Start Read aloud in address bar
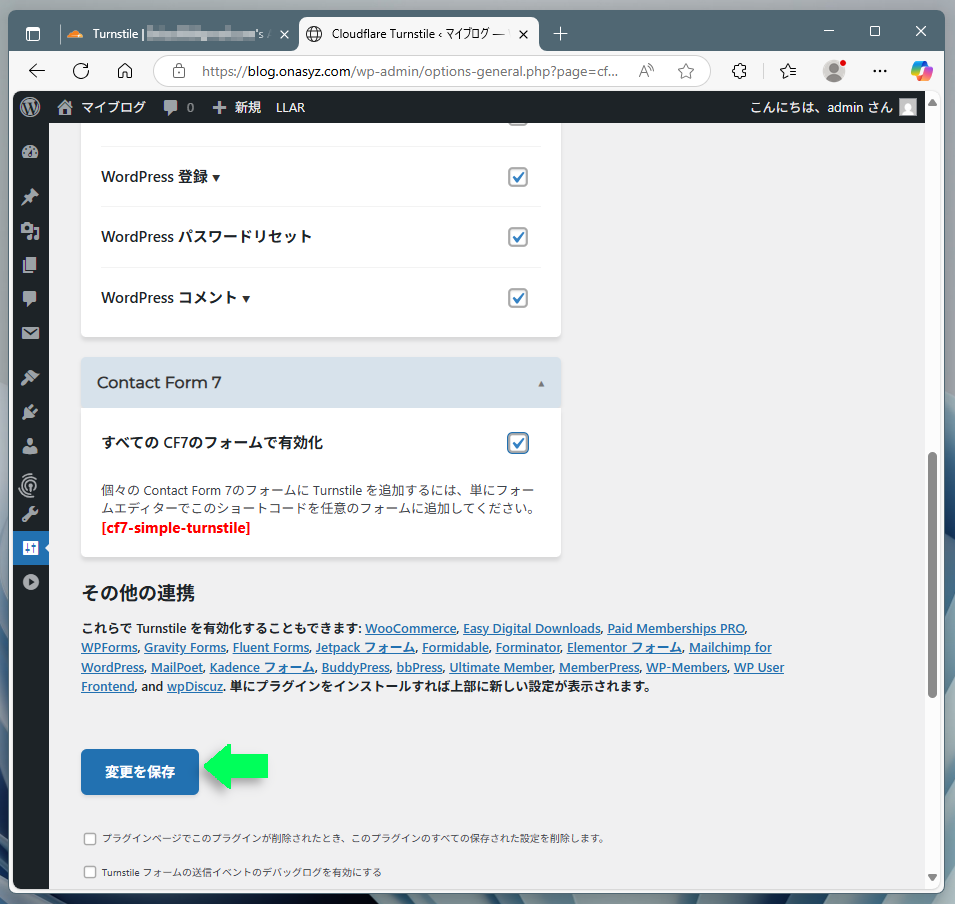Viewport: 955px width, 904px height. 647,71
